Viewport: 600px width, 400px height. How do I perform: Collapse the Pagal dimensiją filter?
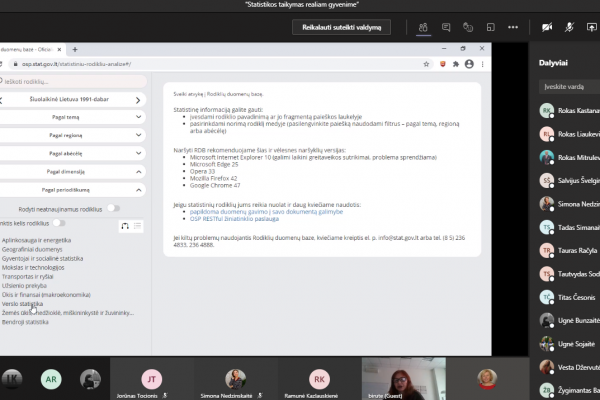[73, 172]
